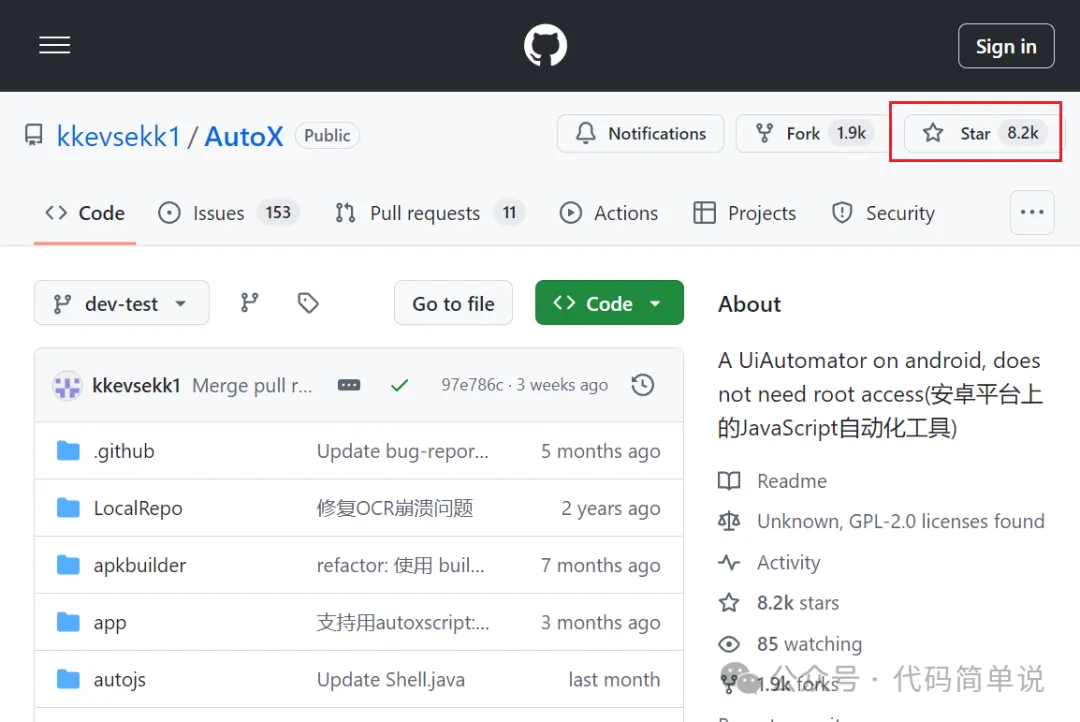Open the 'Update Shell.java' commit message
Screen dimensions: 1080x722
pyautogui.click(x=391, y=679)
